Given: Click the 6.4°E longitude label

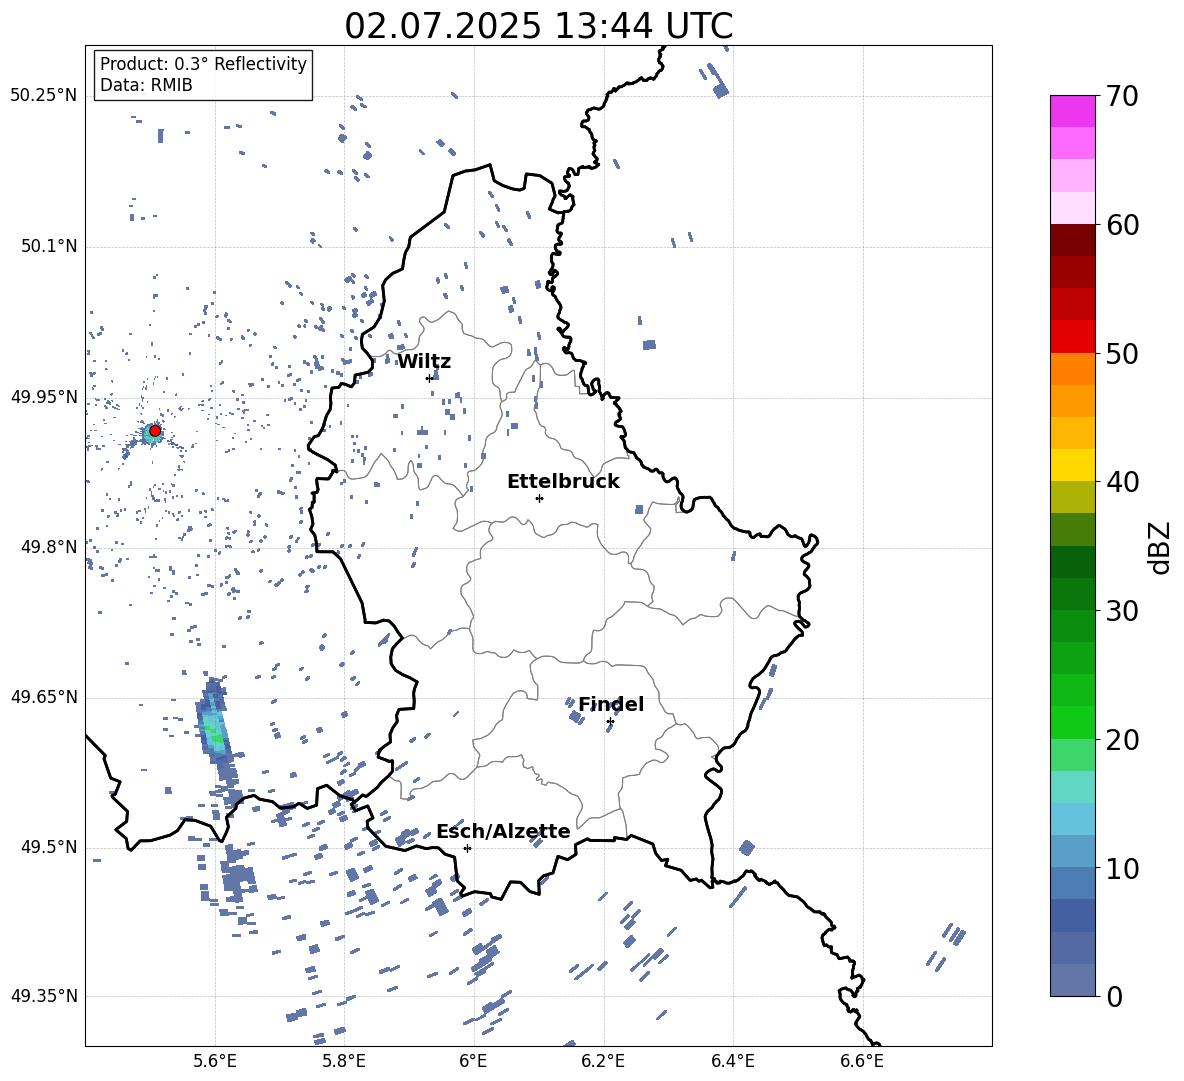Looking at the screenshot, I should click(732, 1061).
